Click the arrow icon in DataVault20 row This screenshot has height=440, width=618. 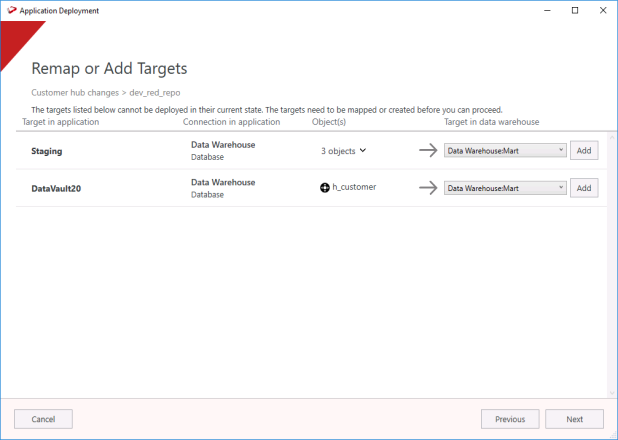pos(428,187)
